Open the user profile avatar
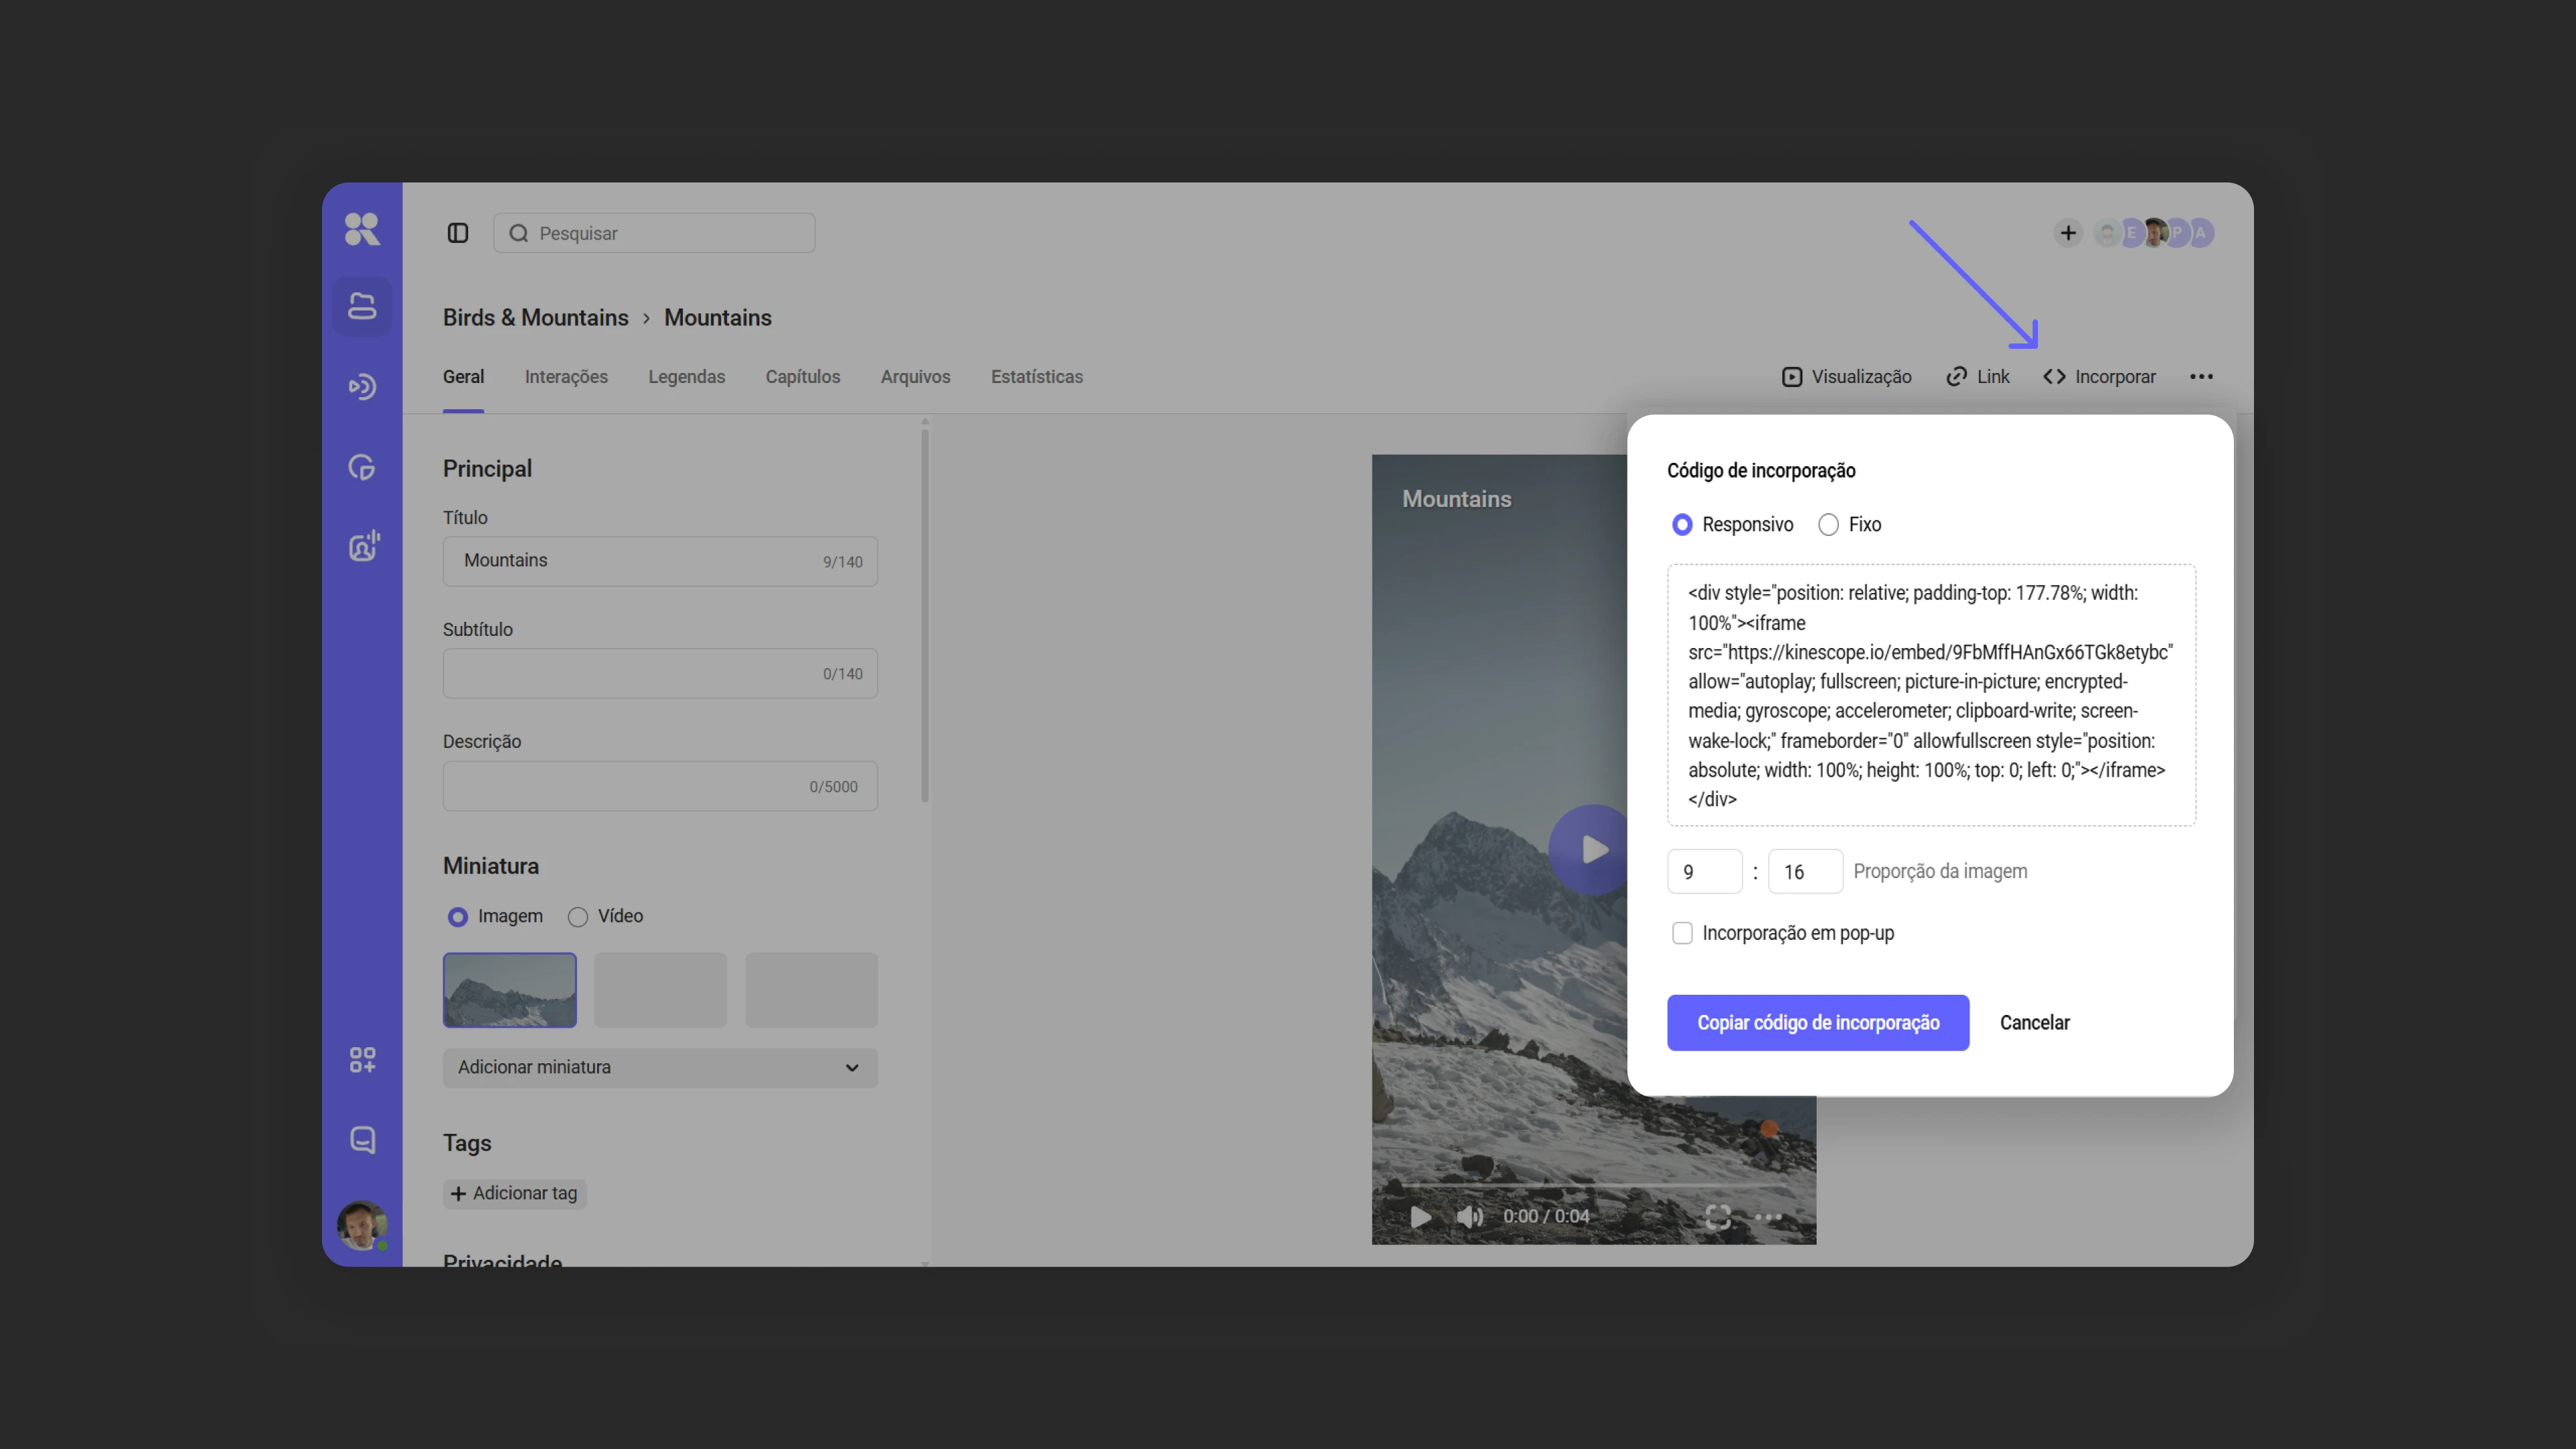 coord(362,1225)
